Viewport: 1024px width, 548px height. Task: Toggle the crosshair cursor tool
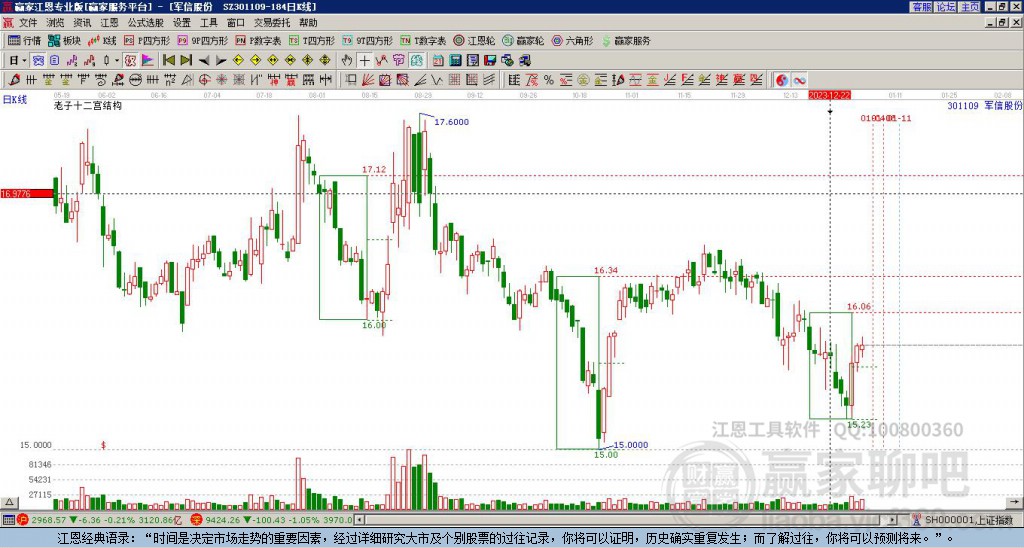[364, 61]
